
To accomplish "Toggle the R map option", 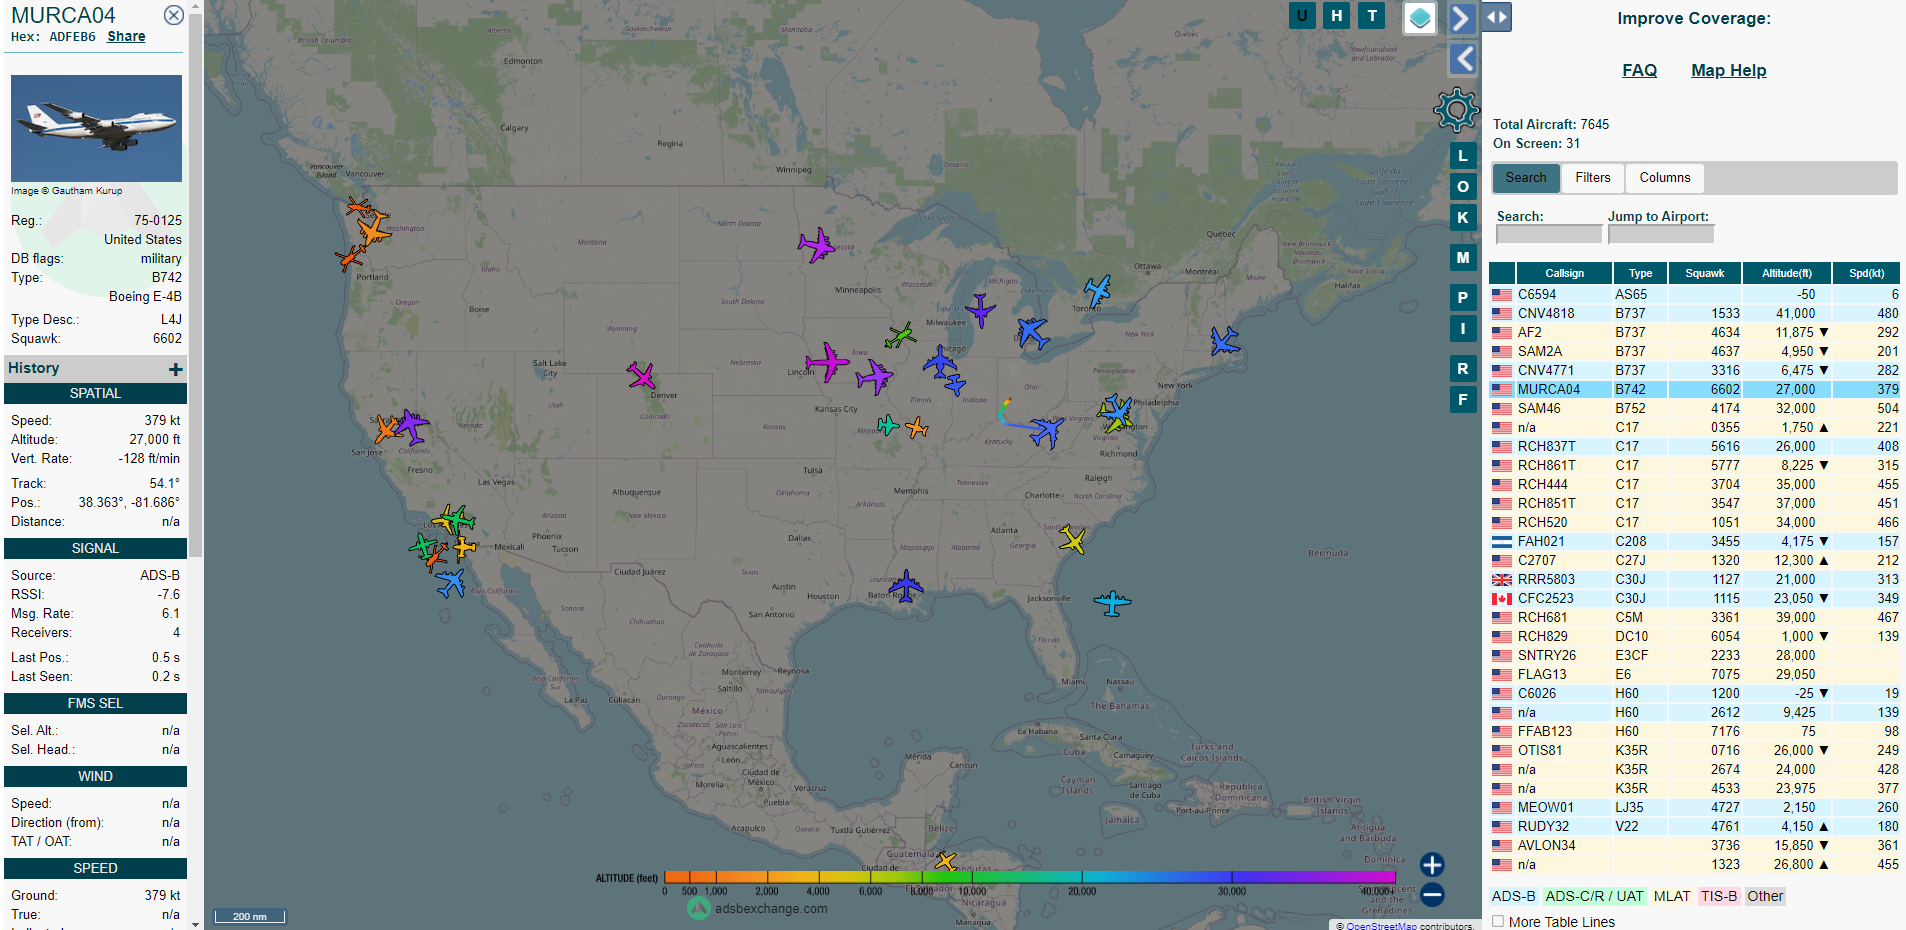I will [1463, 369].
